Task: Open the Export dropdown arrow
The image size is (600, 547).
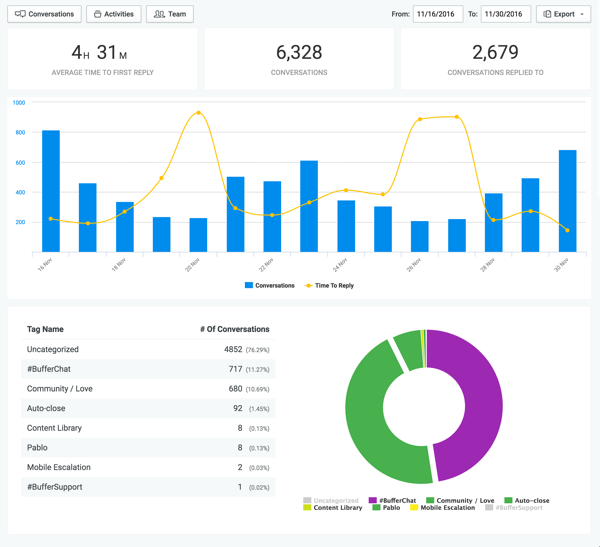Action: pos(582,14)
